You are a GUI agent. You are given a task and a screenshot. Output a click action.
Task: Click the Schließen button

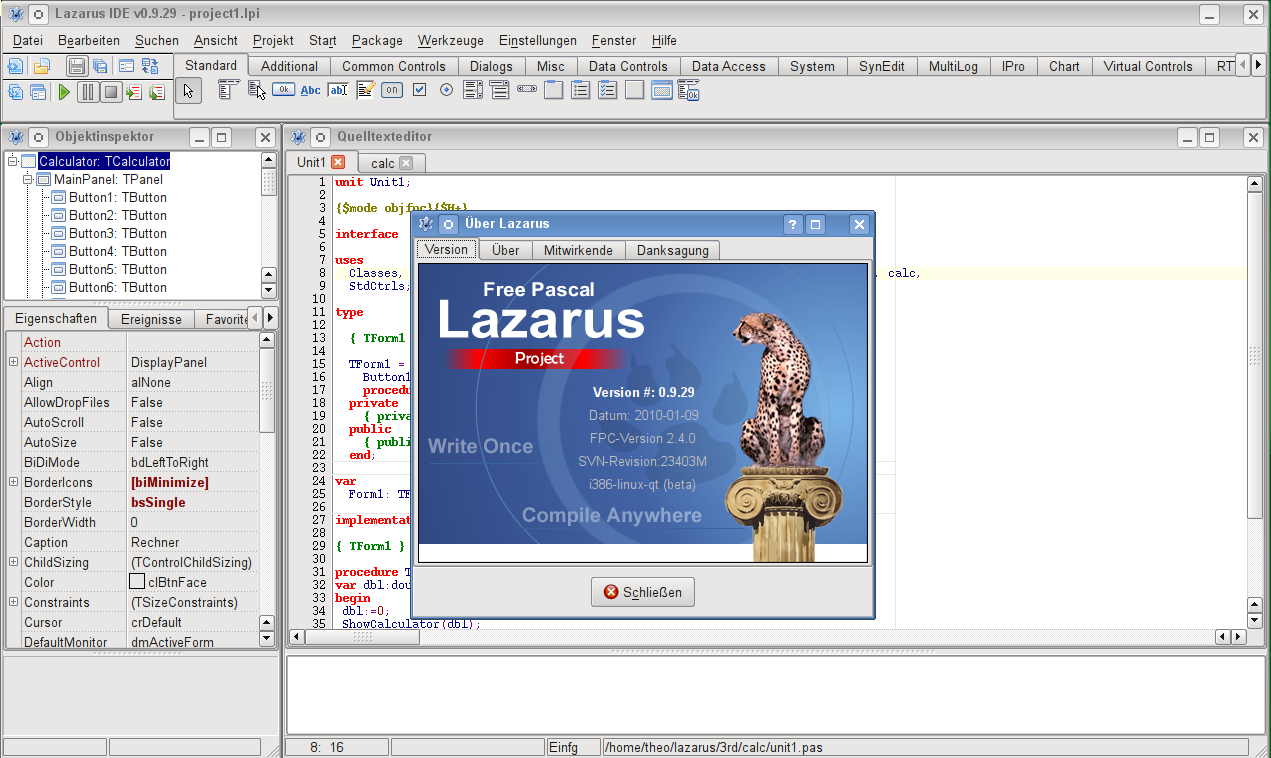[x=642, y=592]
